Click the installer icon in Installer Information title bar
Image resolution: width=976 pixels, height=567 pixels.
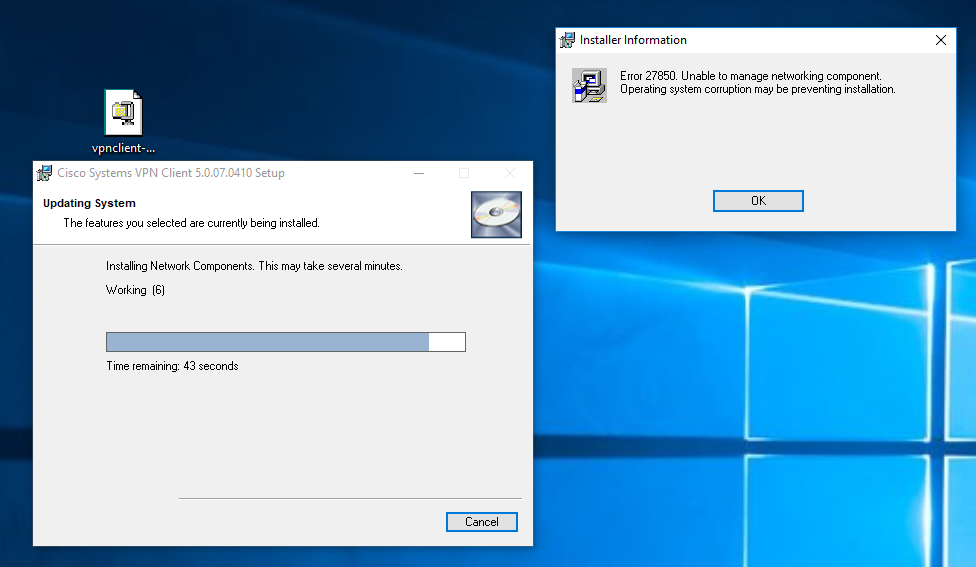(567, 40)
